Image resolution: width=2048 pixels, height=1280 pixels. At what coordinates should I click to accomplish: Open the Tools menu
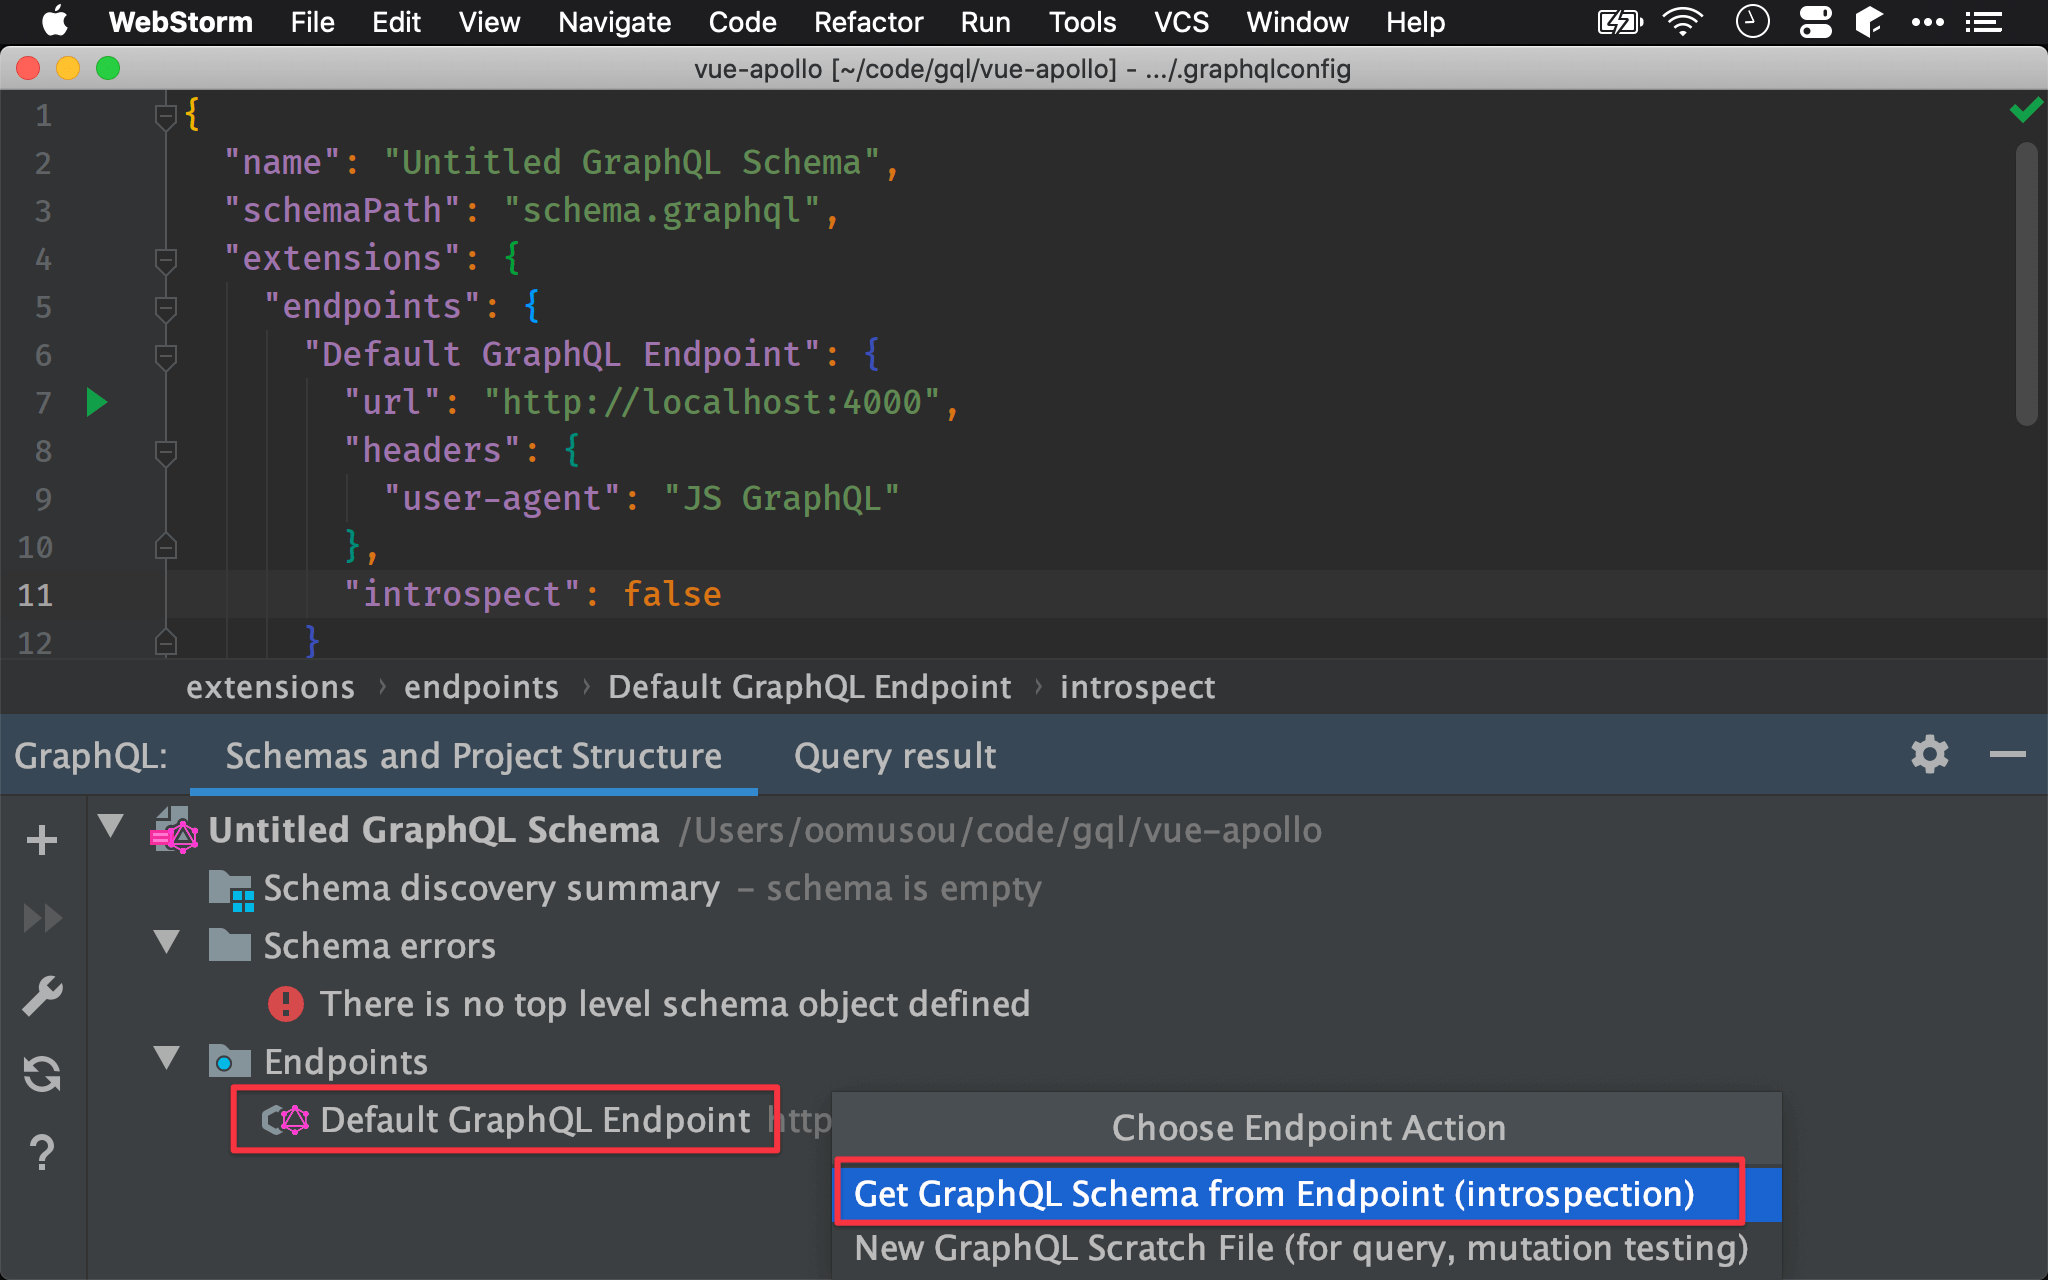[x=1082, y=22]
